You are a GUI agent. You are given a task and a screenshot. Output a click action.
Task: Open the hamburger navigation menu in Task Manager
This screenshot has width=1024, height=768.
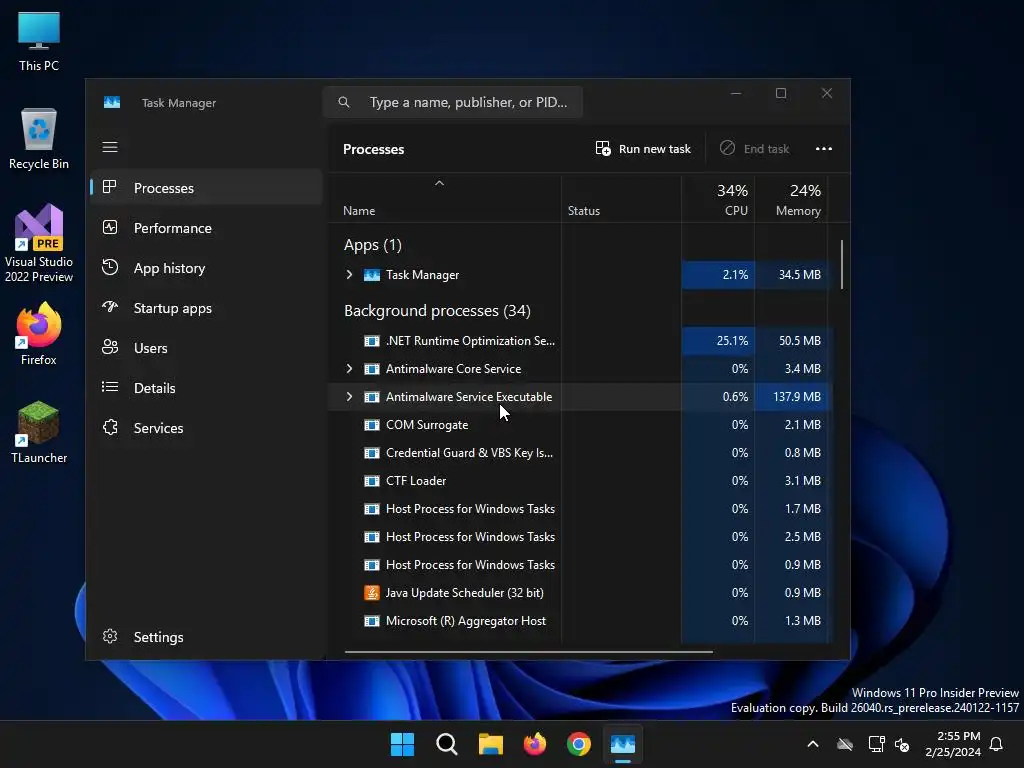(x=110, y=147)
